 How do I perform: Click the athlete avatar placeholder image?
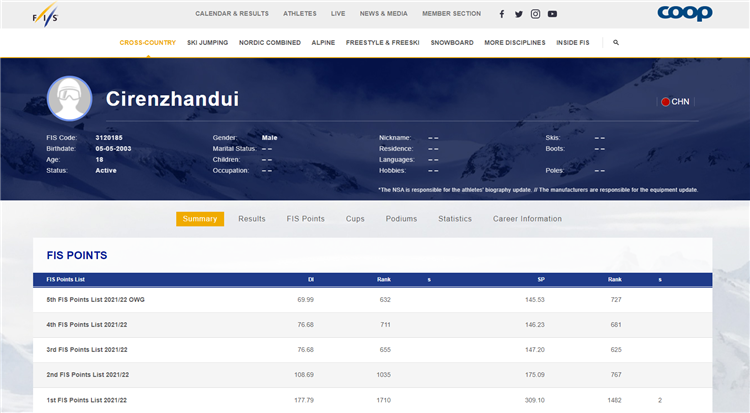pos(70,100)
